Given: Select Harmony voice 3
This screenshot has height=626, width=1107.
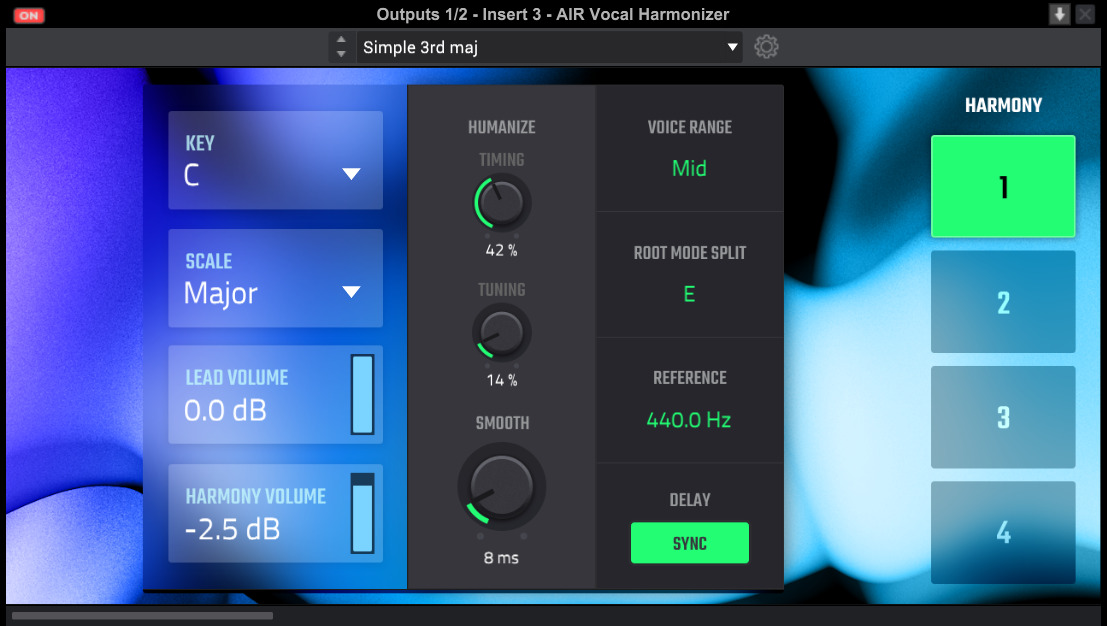Looking at the screenshot, I should [1003, 417].
